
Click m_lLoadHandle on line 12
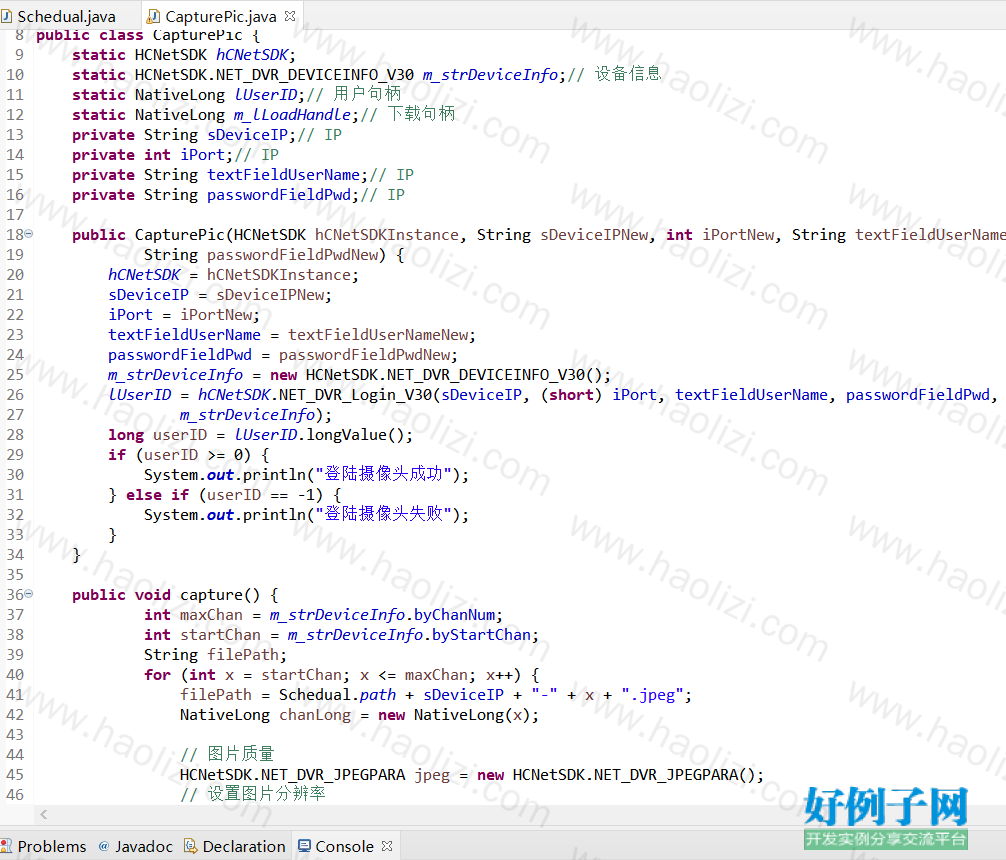(292, 114)
